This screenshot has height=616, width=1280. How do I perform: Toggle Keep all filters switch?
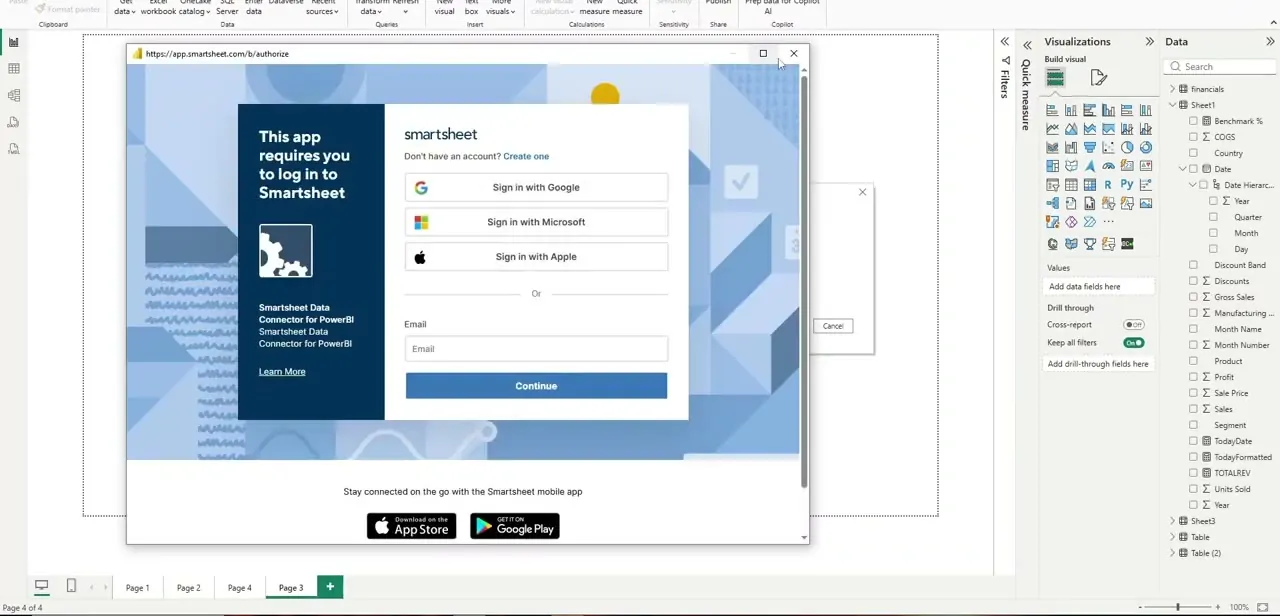(x=1134, y=343)
